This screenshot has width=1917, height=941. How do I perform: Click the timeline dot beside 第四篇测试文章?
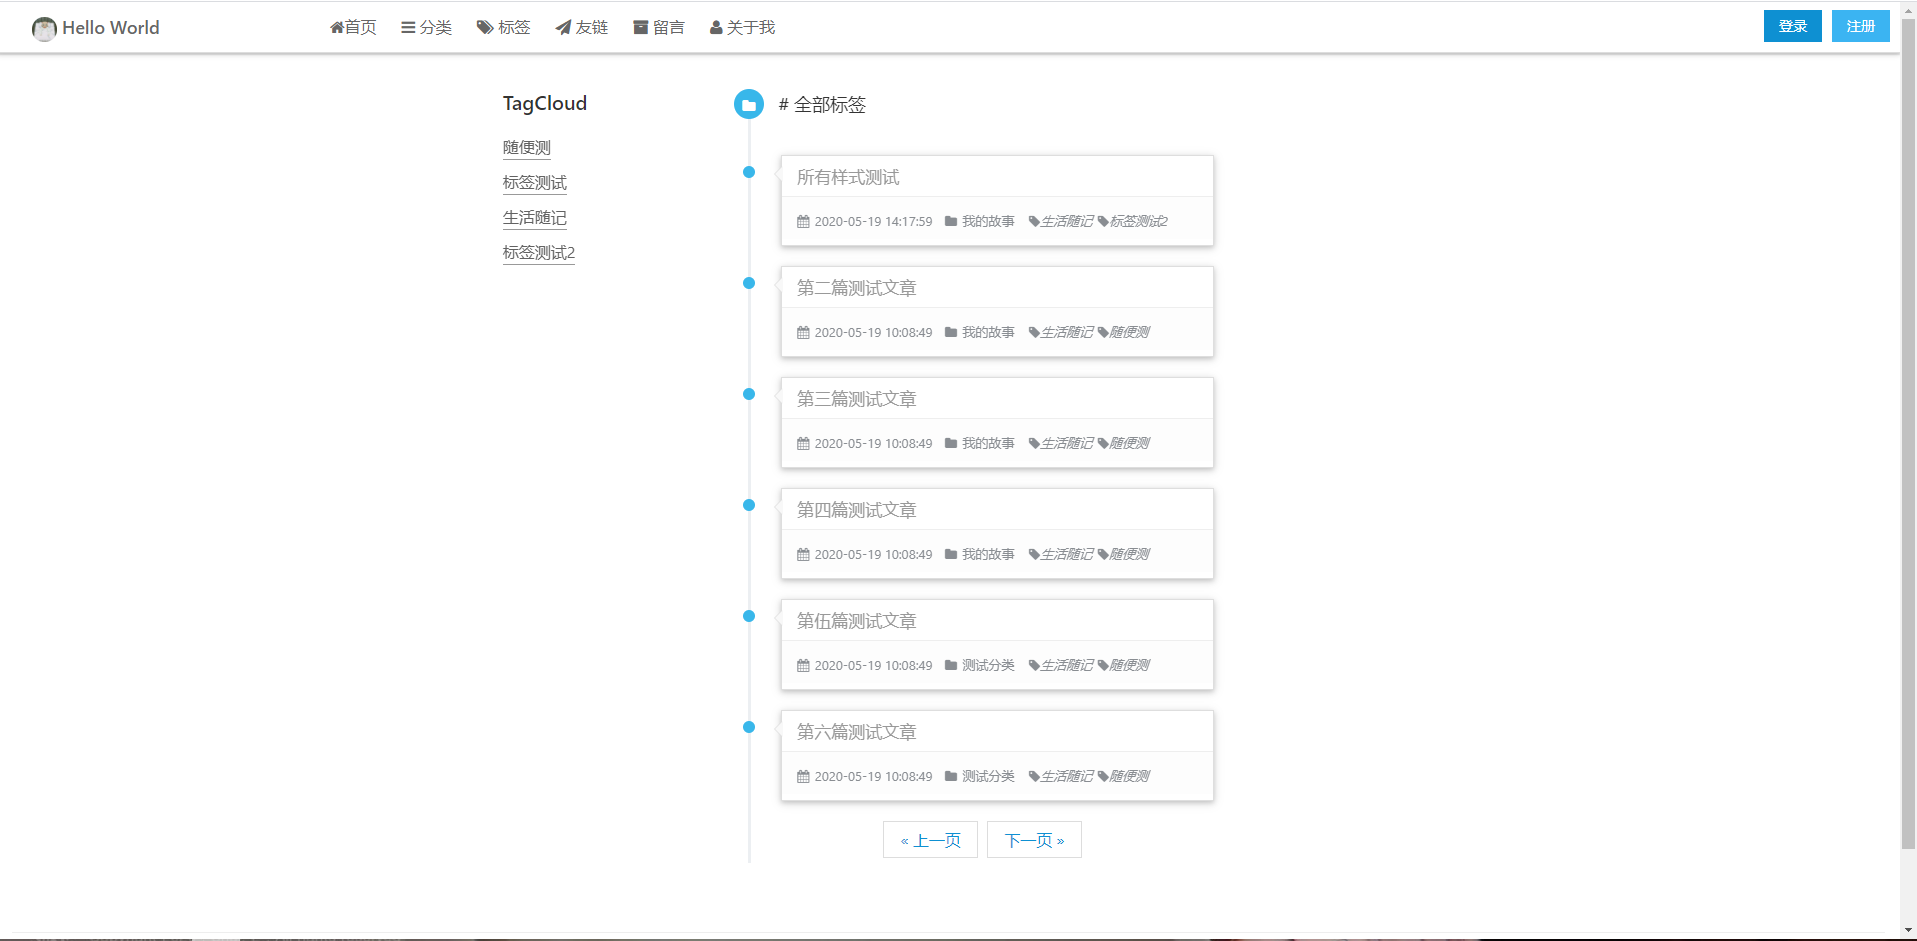coord(749,505)
